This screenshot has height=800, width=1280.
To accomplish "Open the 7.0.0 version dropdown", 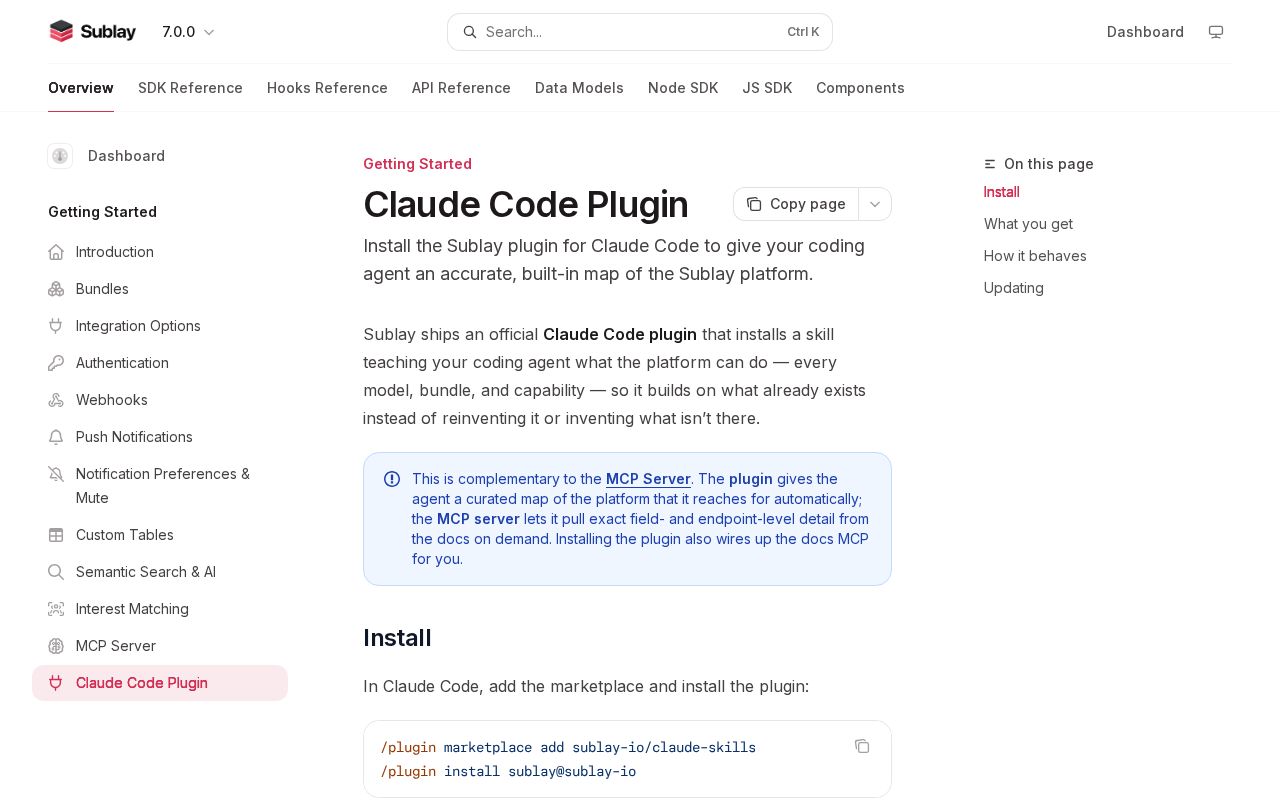I will coord(188,32).
